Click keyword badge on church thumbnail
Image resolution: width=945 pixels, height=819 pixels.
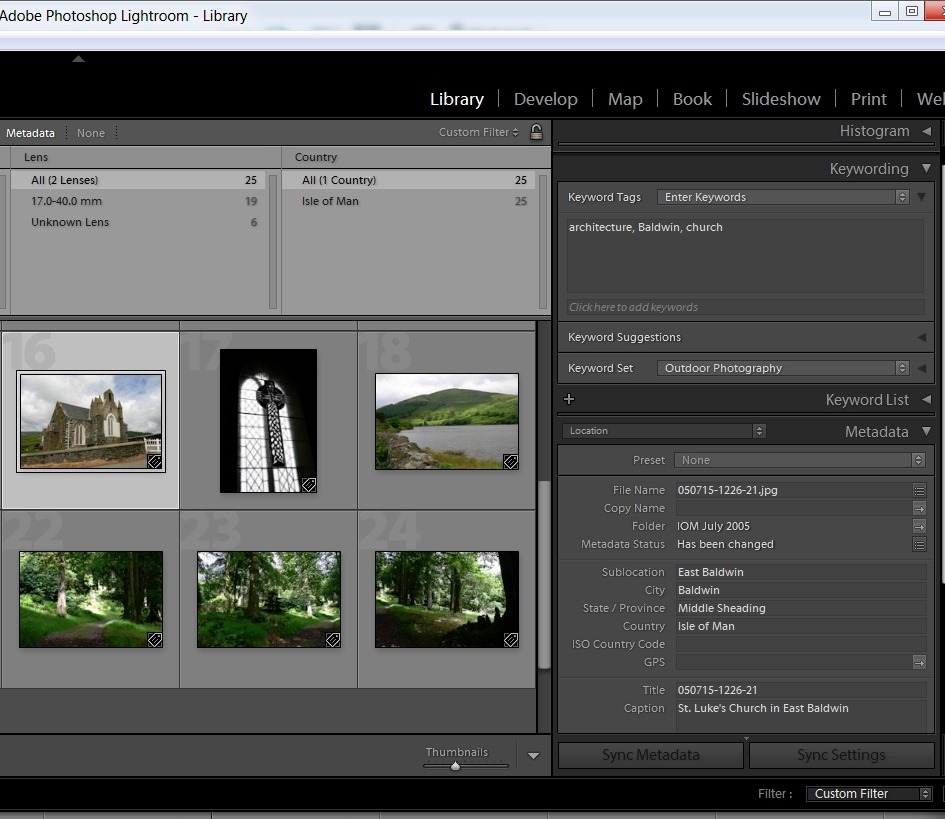tap(155, 462)
